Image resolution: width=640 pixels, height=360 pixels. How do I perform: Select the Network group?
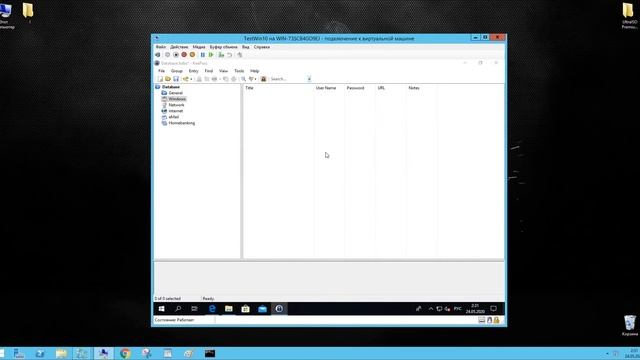tap(176, 105)
